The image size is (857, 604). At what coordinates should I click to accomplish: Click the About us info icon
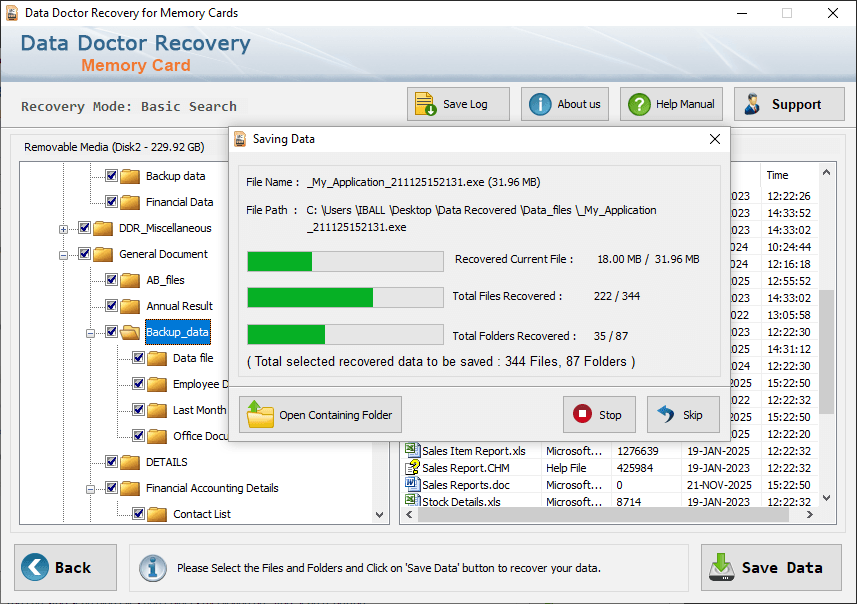[540, 104]
